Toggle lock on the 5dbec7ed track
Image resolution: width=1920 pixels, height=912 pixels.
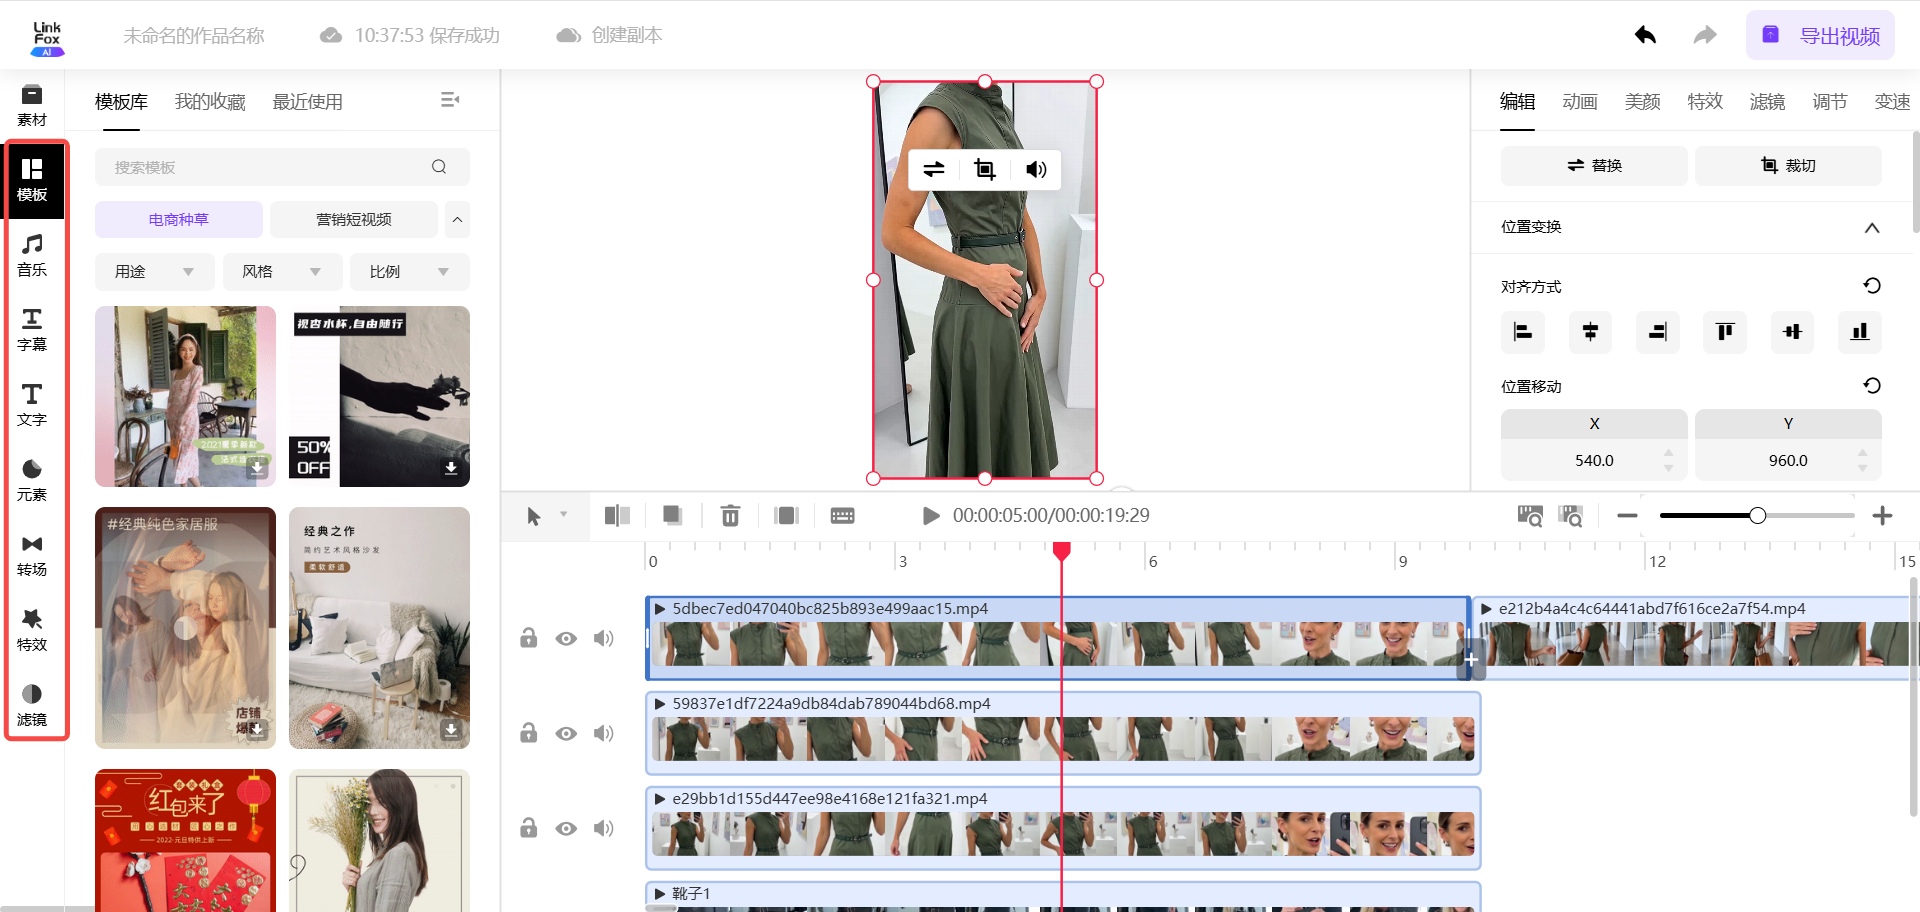529,638
